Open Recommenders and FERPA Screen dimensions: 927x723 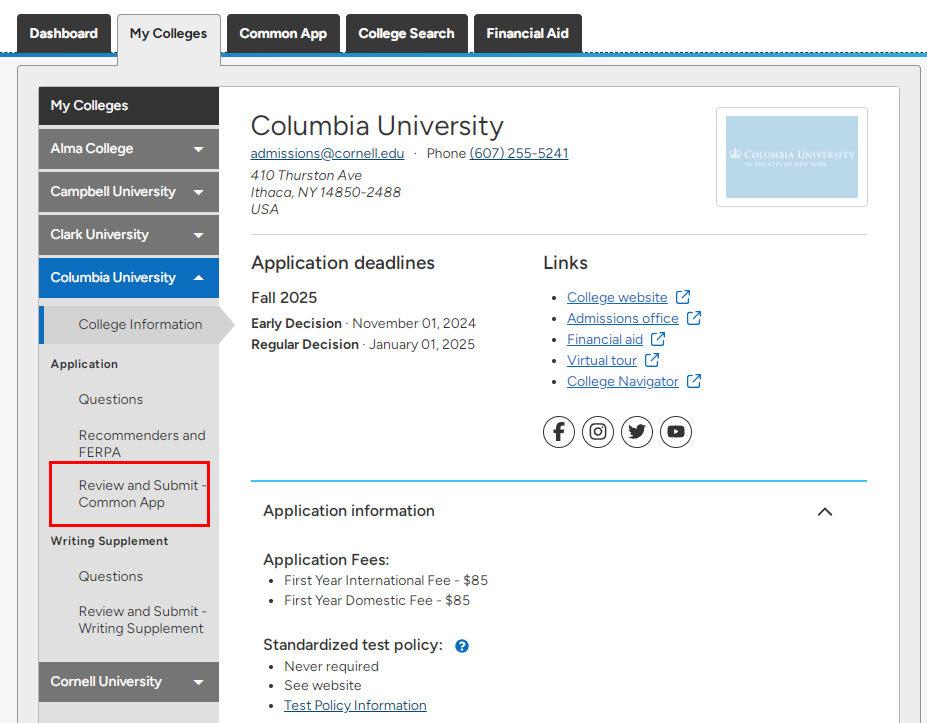coord(142,443)
